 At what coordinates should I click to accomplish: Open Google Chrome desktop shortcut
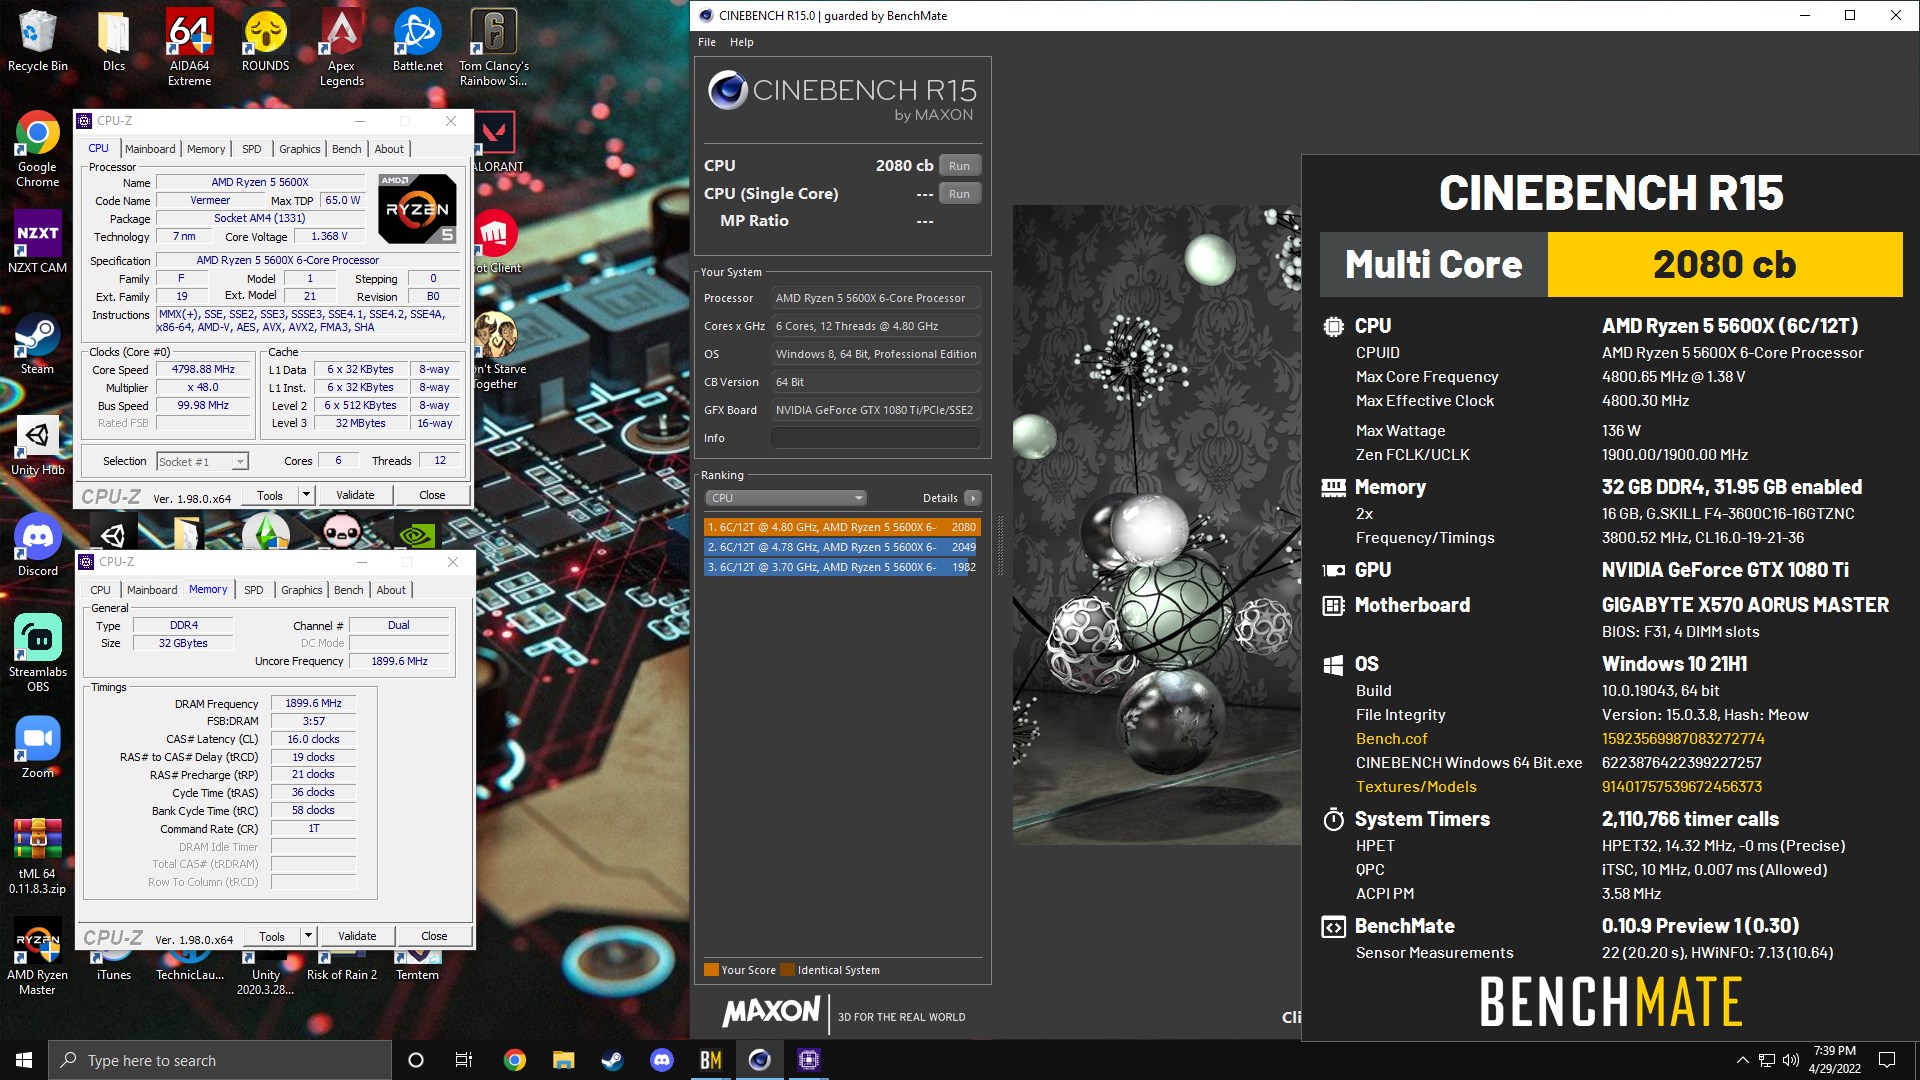pos(37,148)
